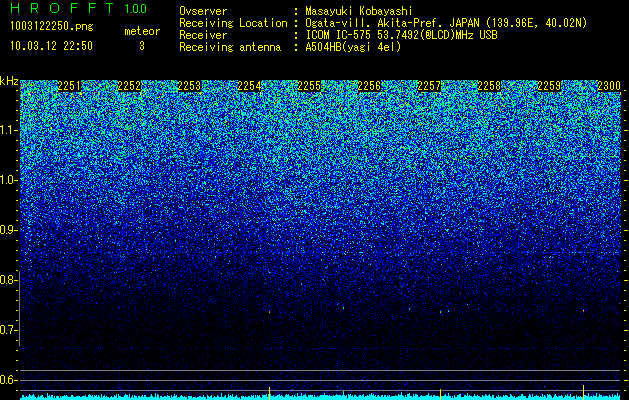Image resolution: width=629 pixels, height=400 pixels.
Task: Click the 2256 time marker
Action: (369, 86)
